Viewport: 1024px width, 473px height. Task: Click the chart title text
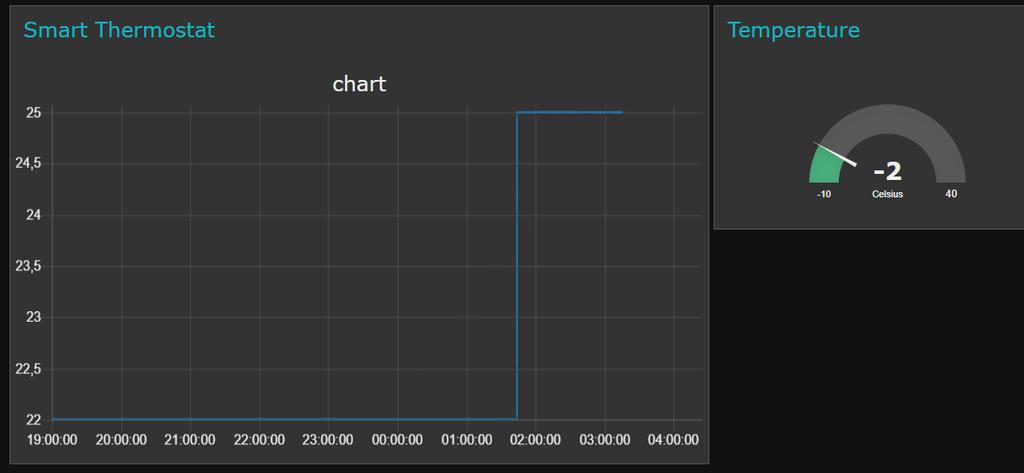(359, 84)
